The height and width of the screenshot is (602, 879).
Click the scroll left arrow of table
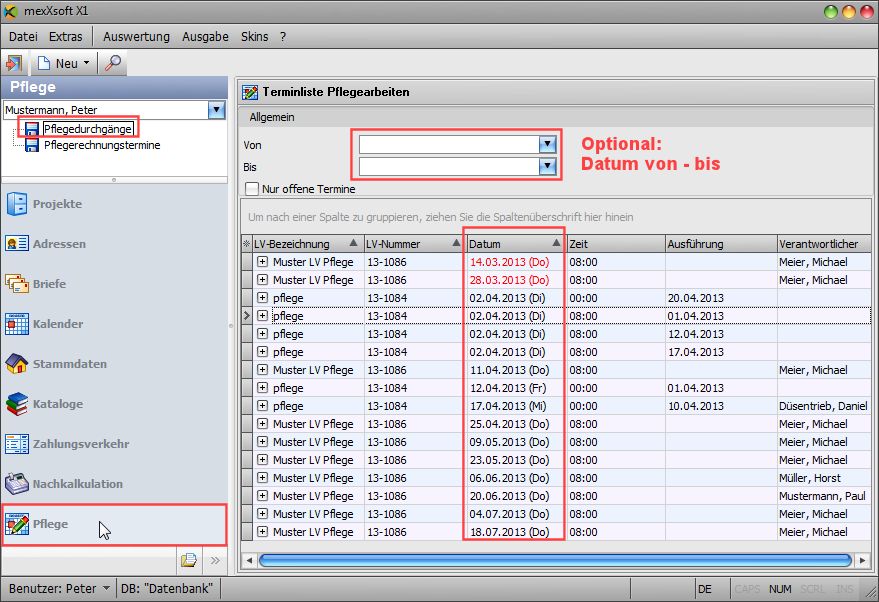249,560
